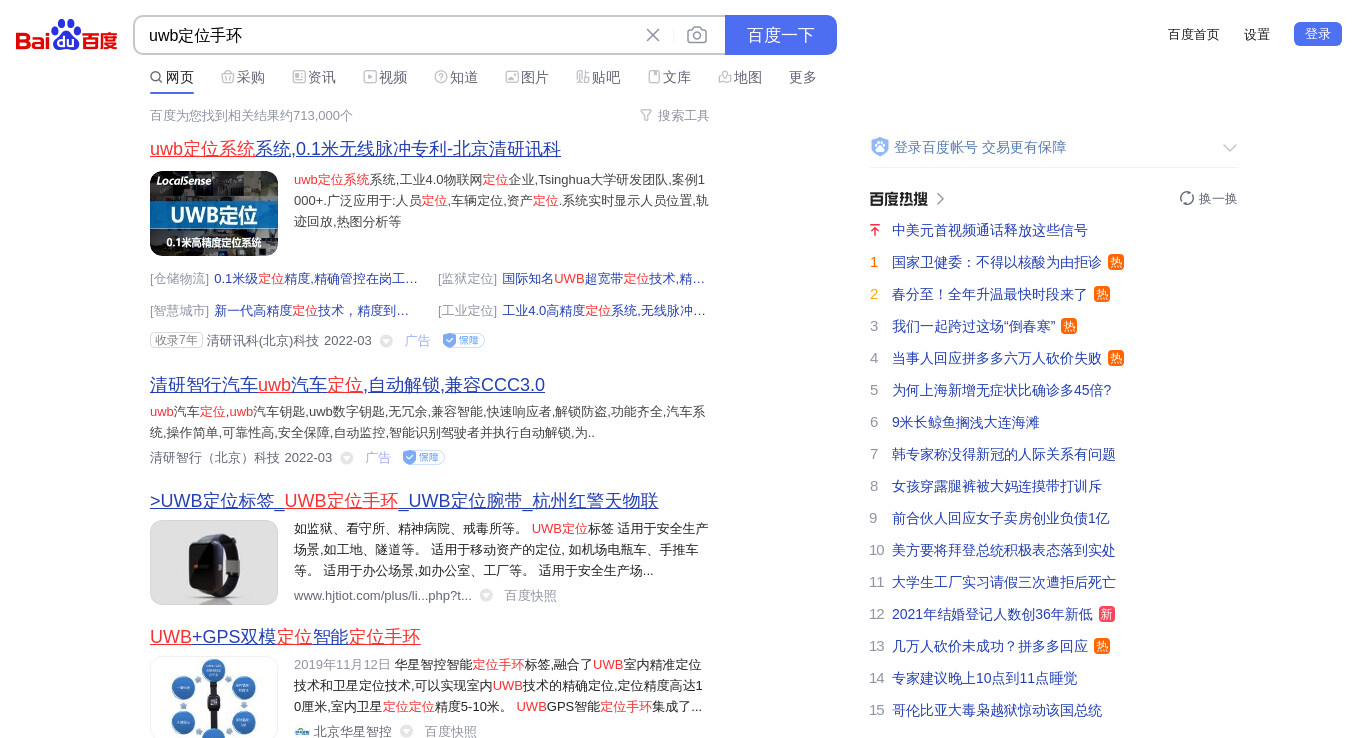The image size is (1366, 738).
Task: Click the Baidu logo
Action: [x=67, y=36]
